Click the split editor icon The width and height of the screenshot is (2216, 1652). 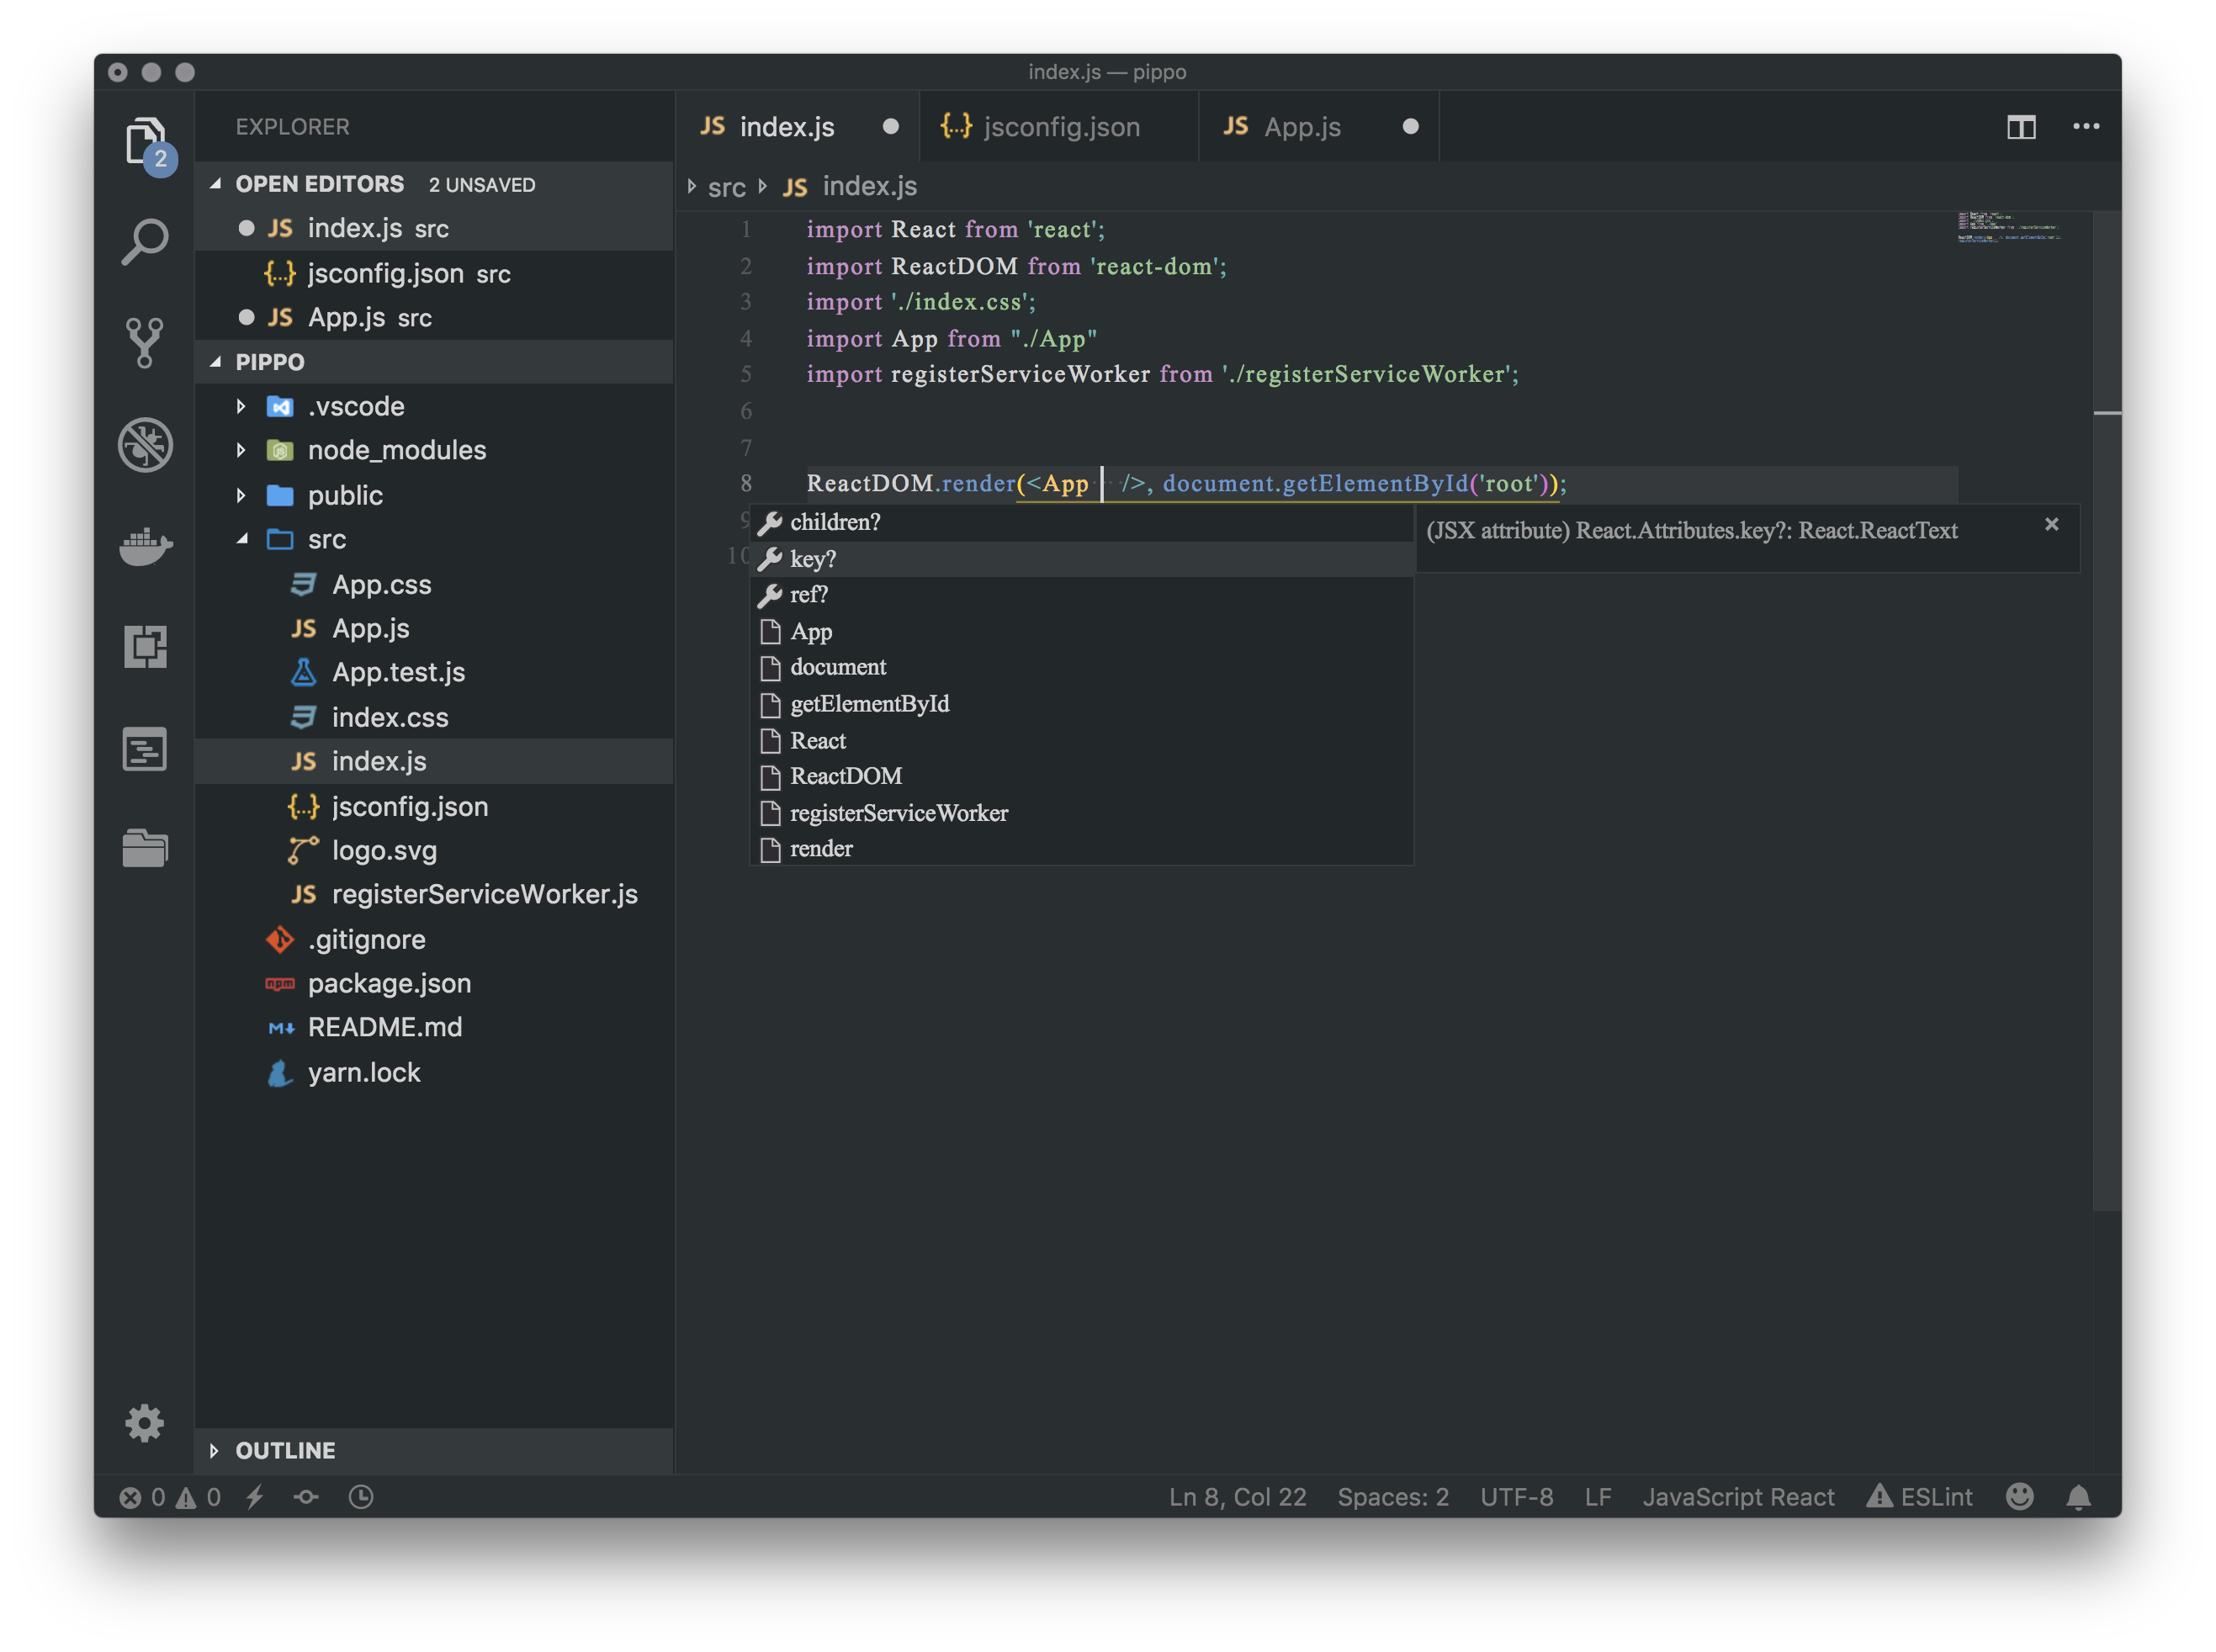pos(2021,127)
